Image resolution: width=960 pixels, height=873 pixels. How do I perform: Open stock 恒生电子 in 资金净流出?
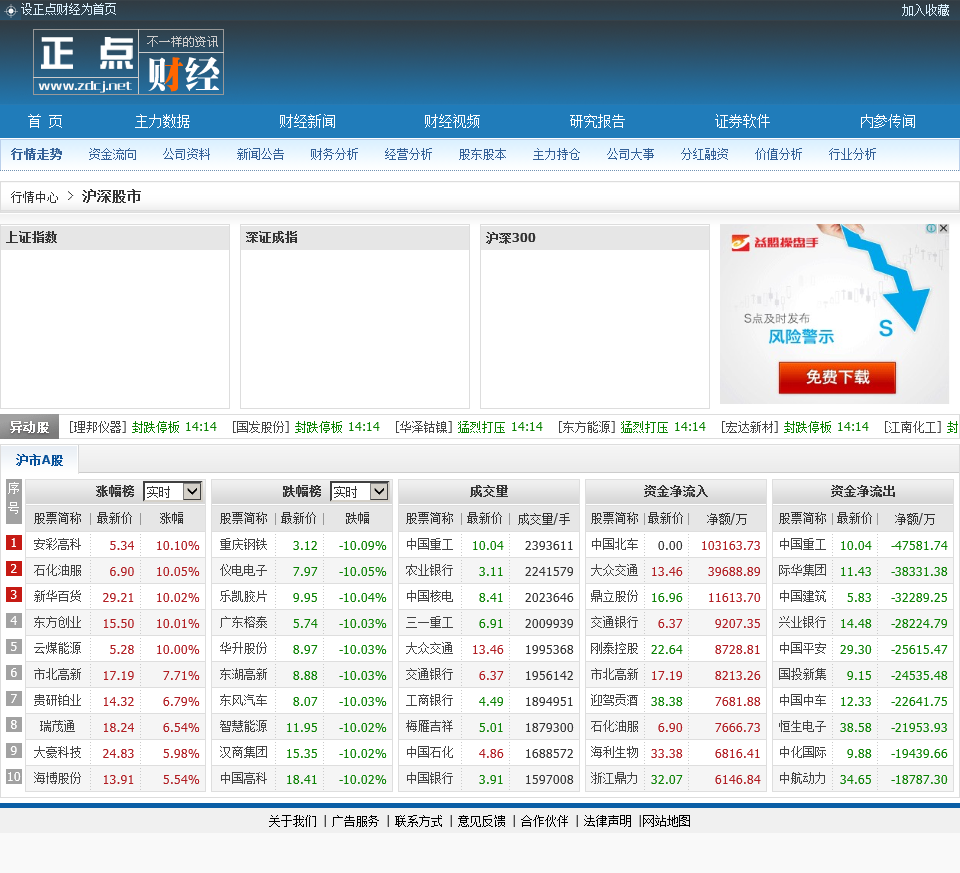(x=803, y=727)
